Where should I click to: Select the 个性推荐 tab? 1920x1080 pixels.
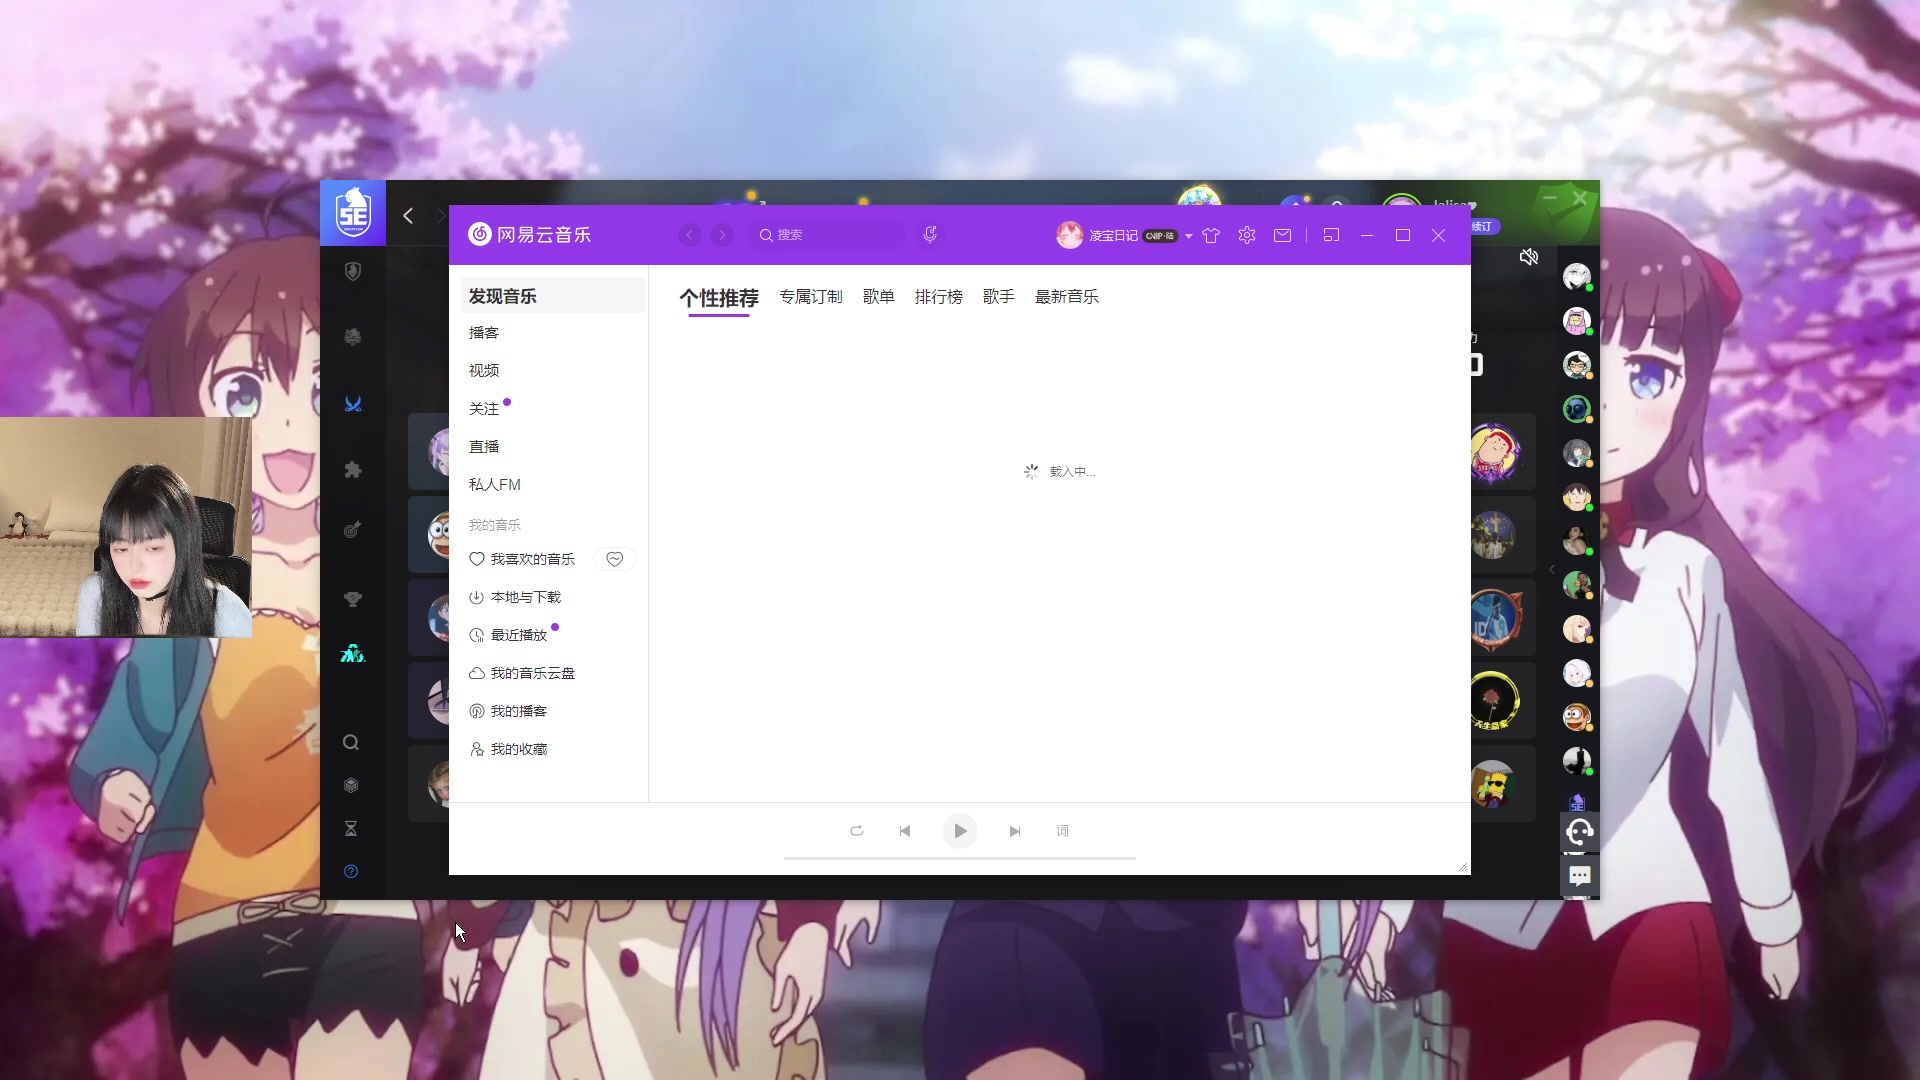point(719,298)
